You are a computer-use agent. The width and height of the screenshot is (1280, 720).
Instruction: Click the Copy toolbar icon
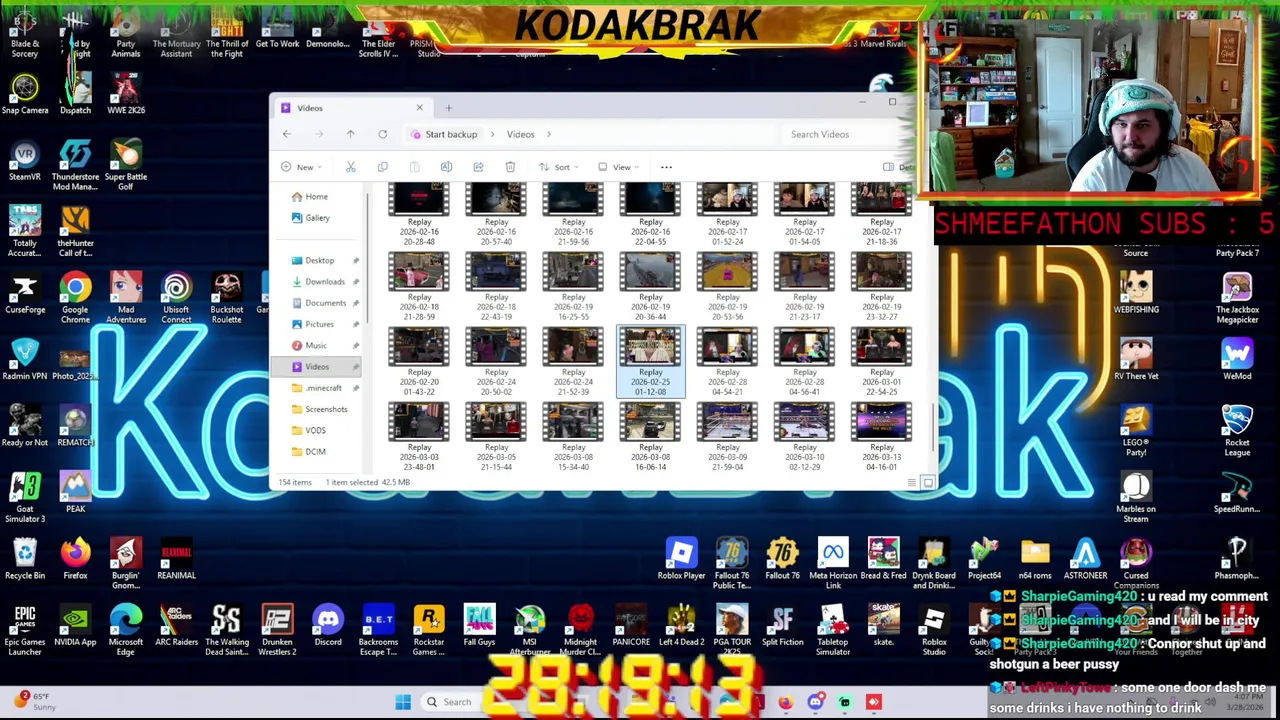[x=382, y=167]
